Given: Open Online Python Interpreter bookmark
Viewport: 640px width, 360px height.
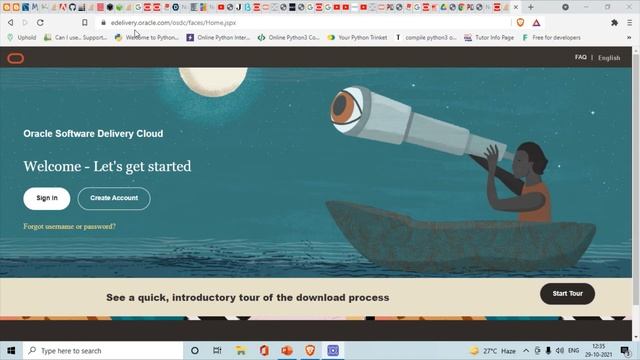Looking at the screenshot, I should click(218, 38).
